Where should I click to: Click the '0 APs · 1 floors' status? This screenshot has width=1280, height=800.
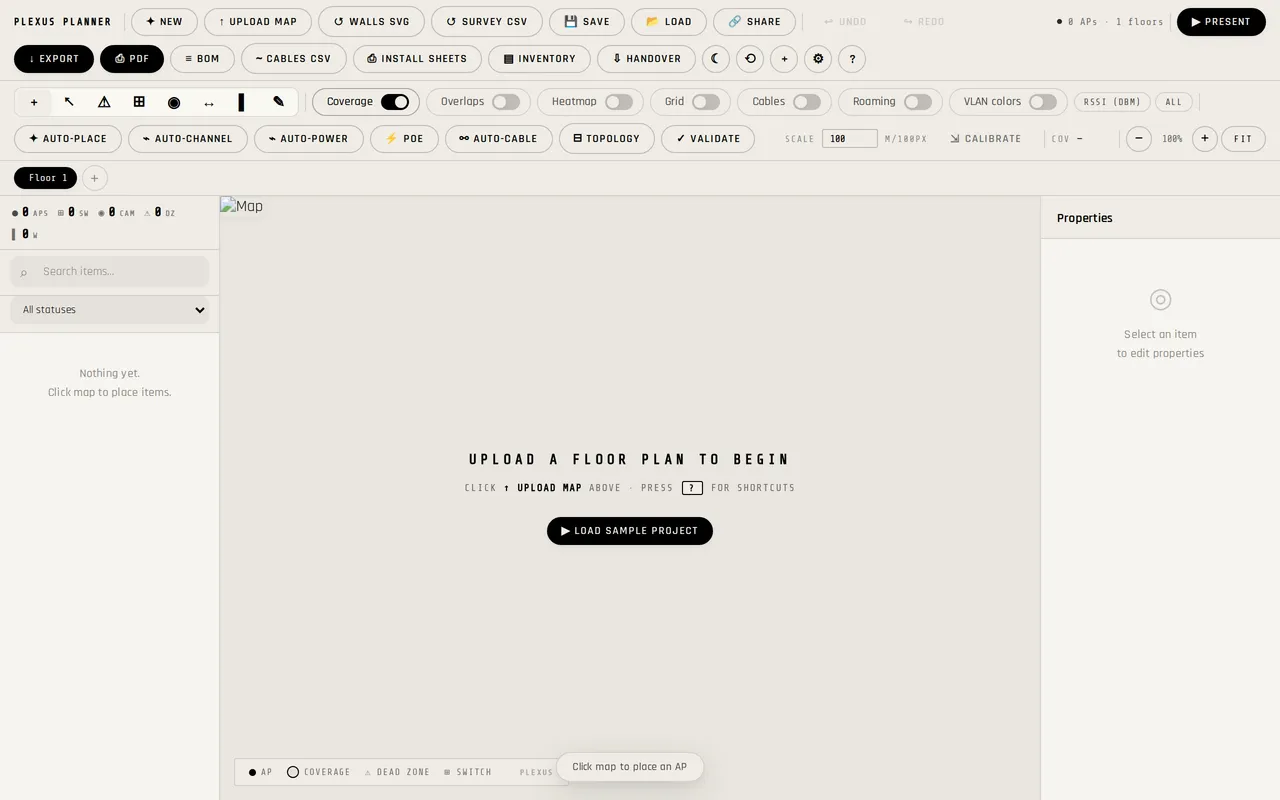point(1110,22)
